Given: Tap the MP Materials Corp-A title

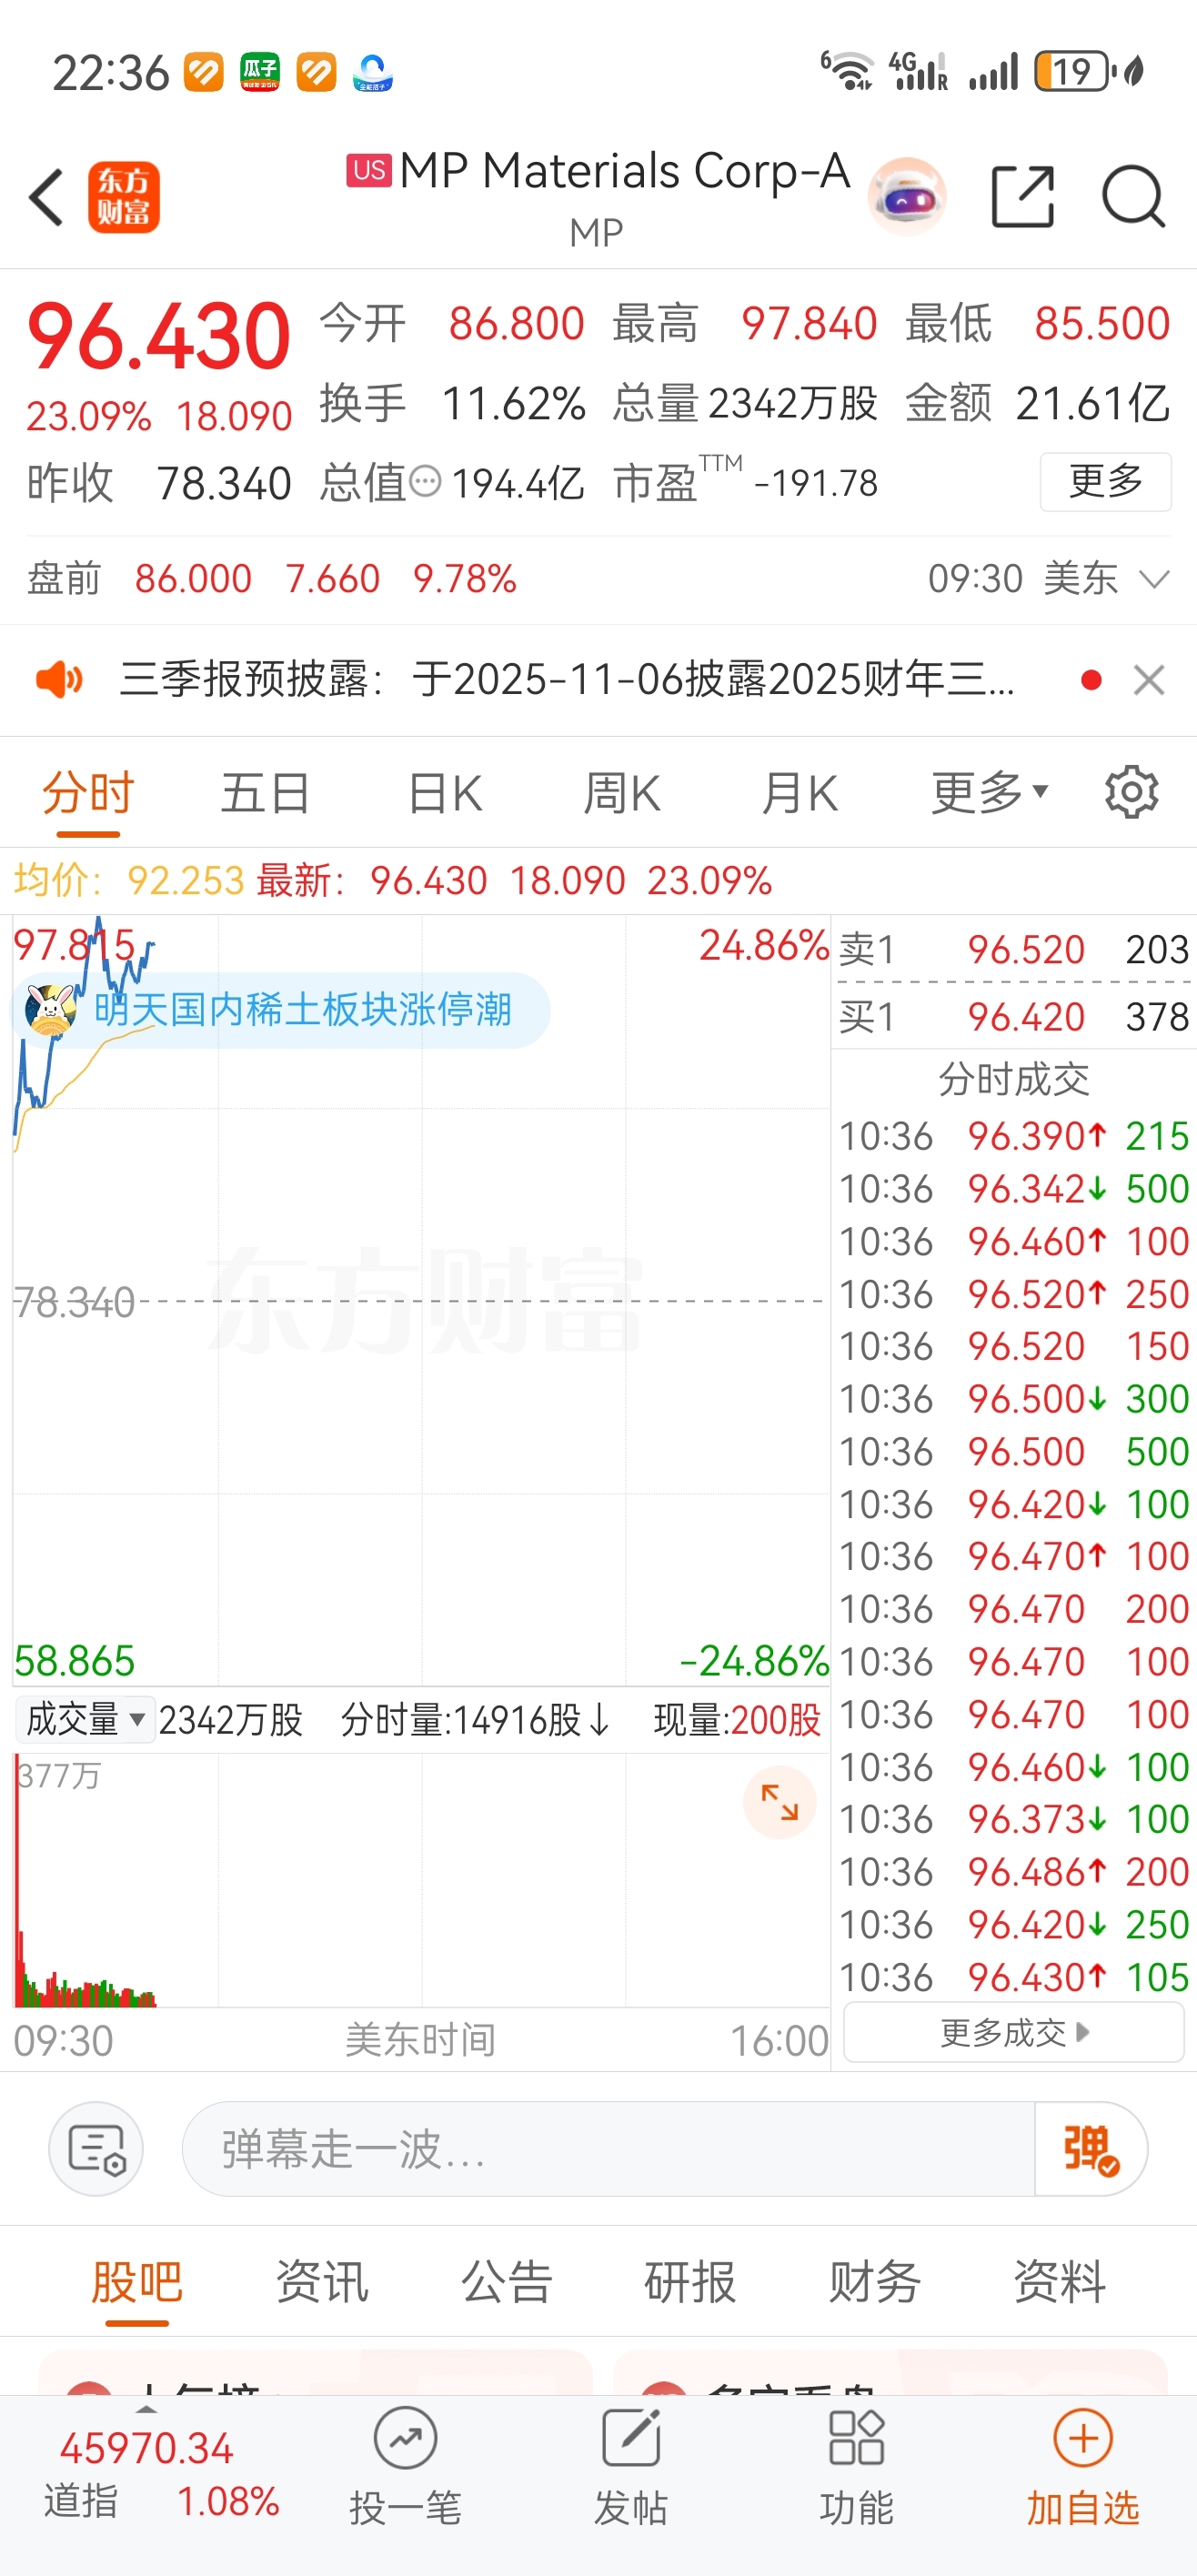Looking at the screenshot, I should point(625,171).
